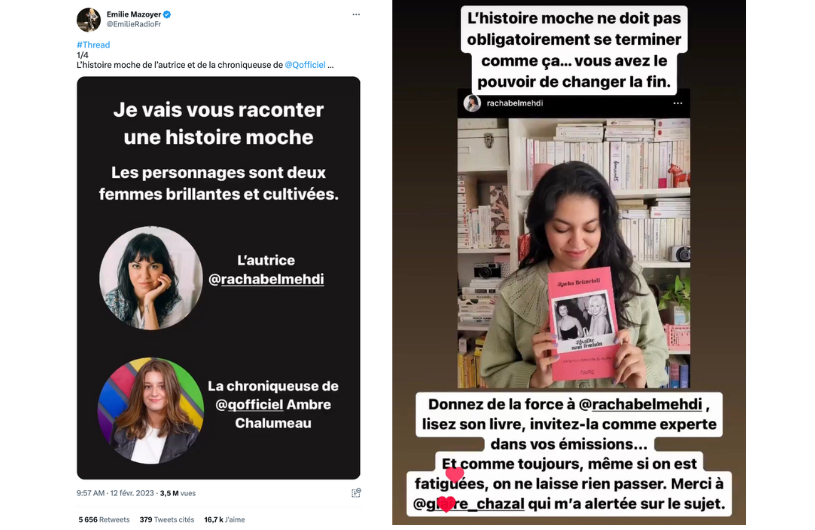
Task: Click the blue verified badge next to Emilie Mazoyer
Action: point(167,15)
